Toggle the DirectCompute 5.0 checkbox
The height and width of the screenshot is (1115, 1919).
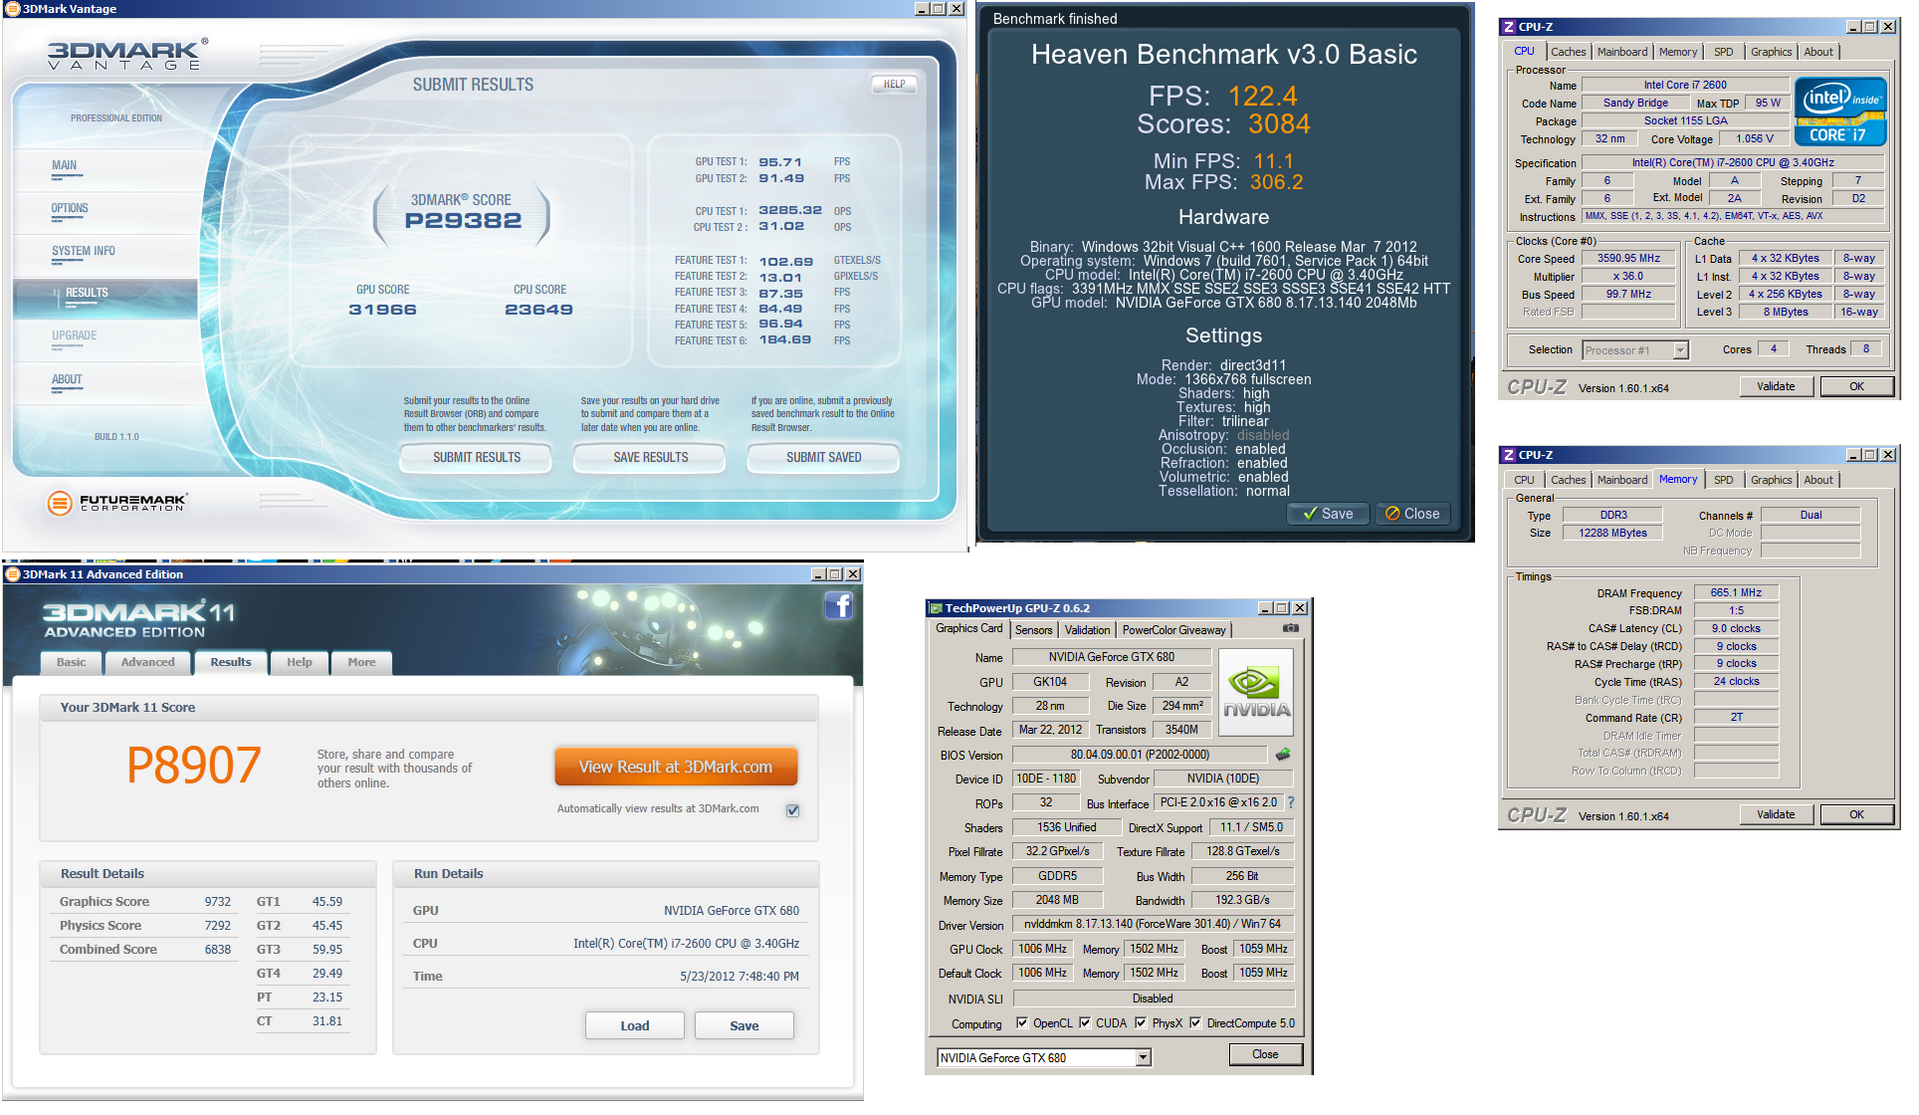[x=1196, y=1023]
